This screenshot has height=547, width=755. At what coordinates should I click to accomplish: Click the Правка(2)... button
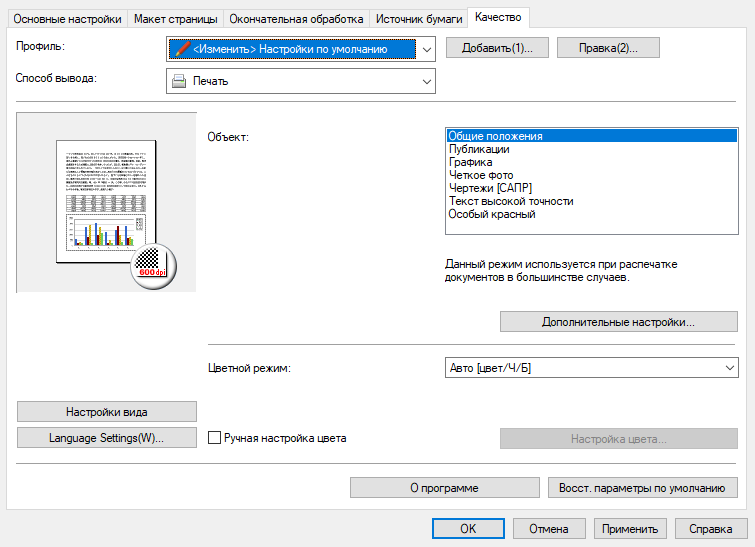pos(608,48)
